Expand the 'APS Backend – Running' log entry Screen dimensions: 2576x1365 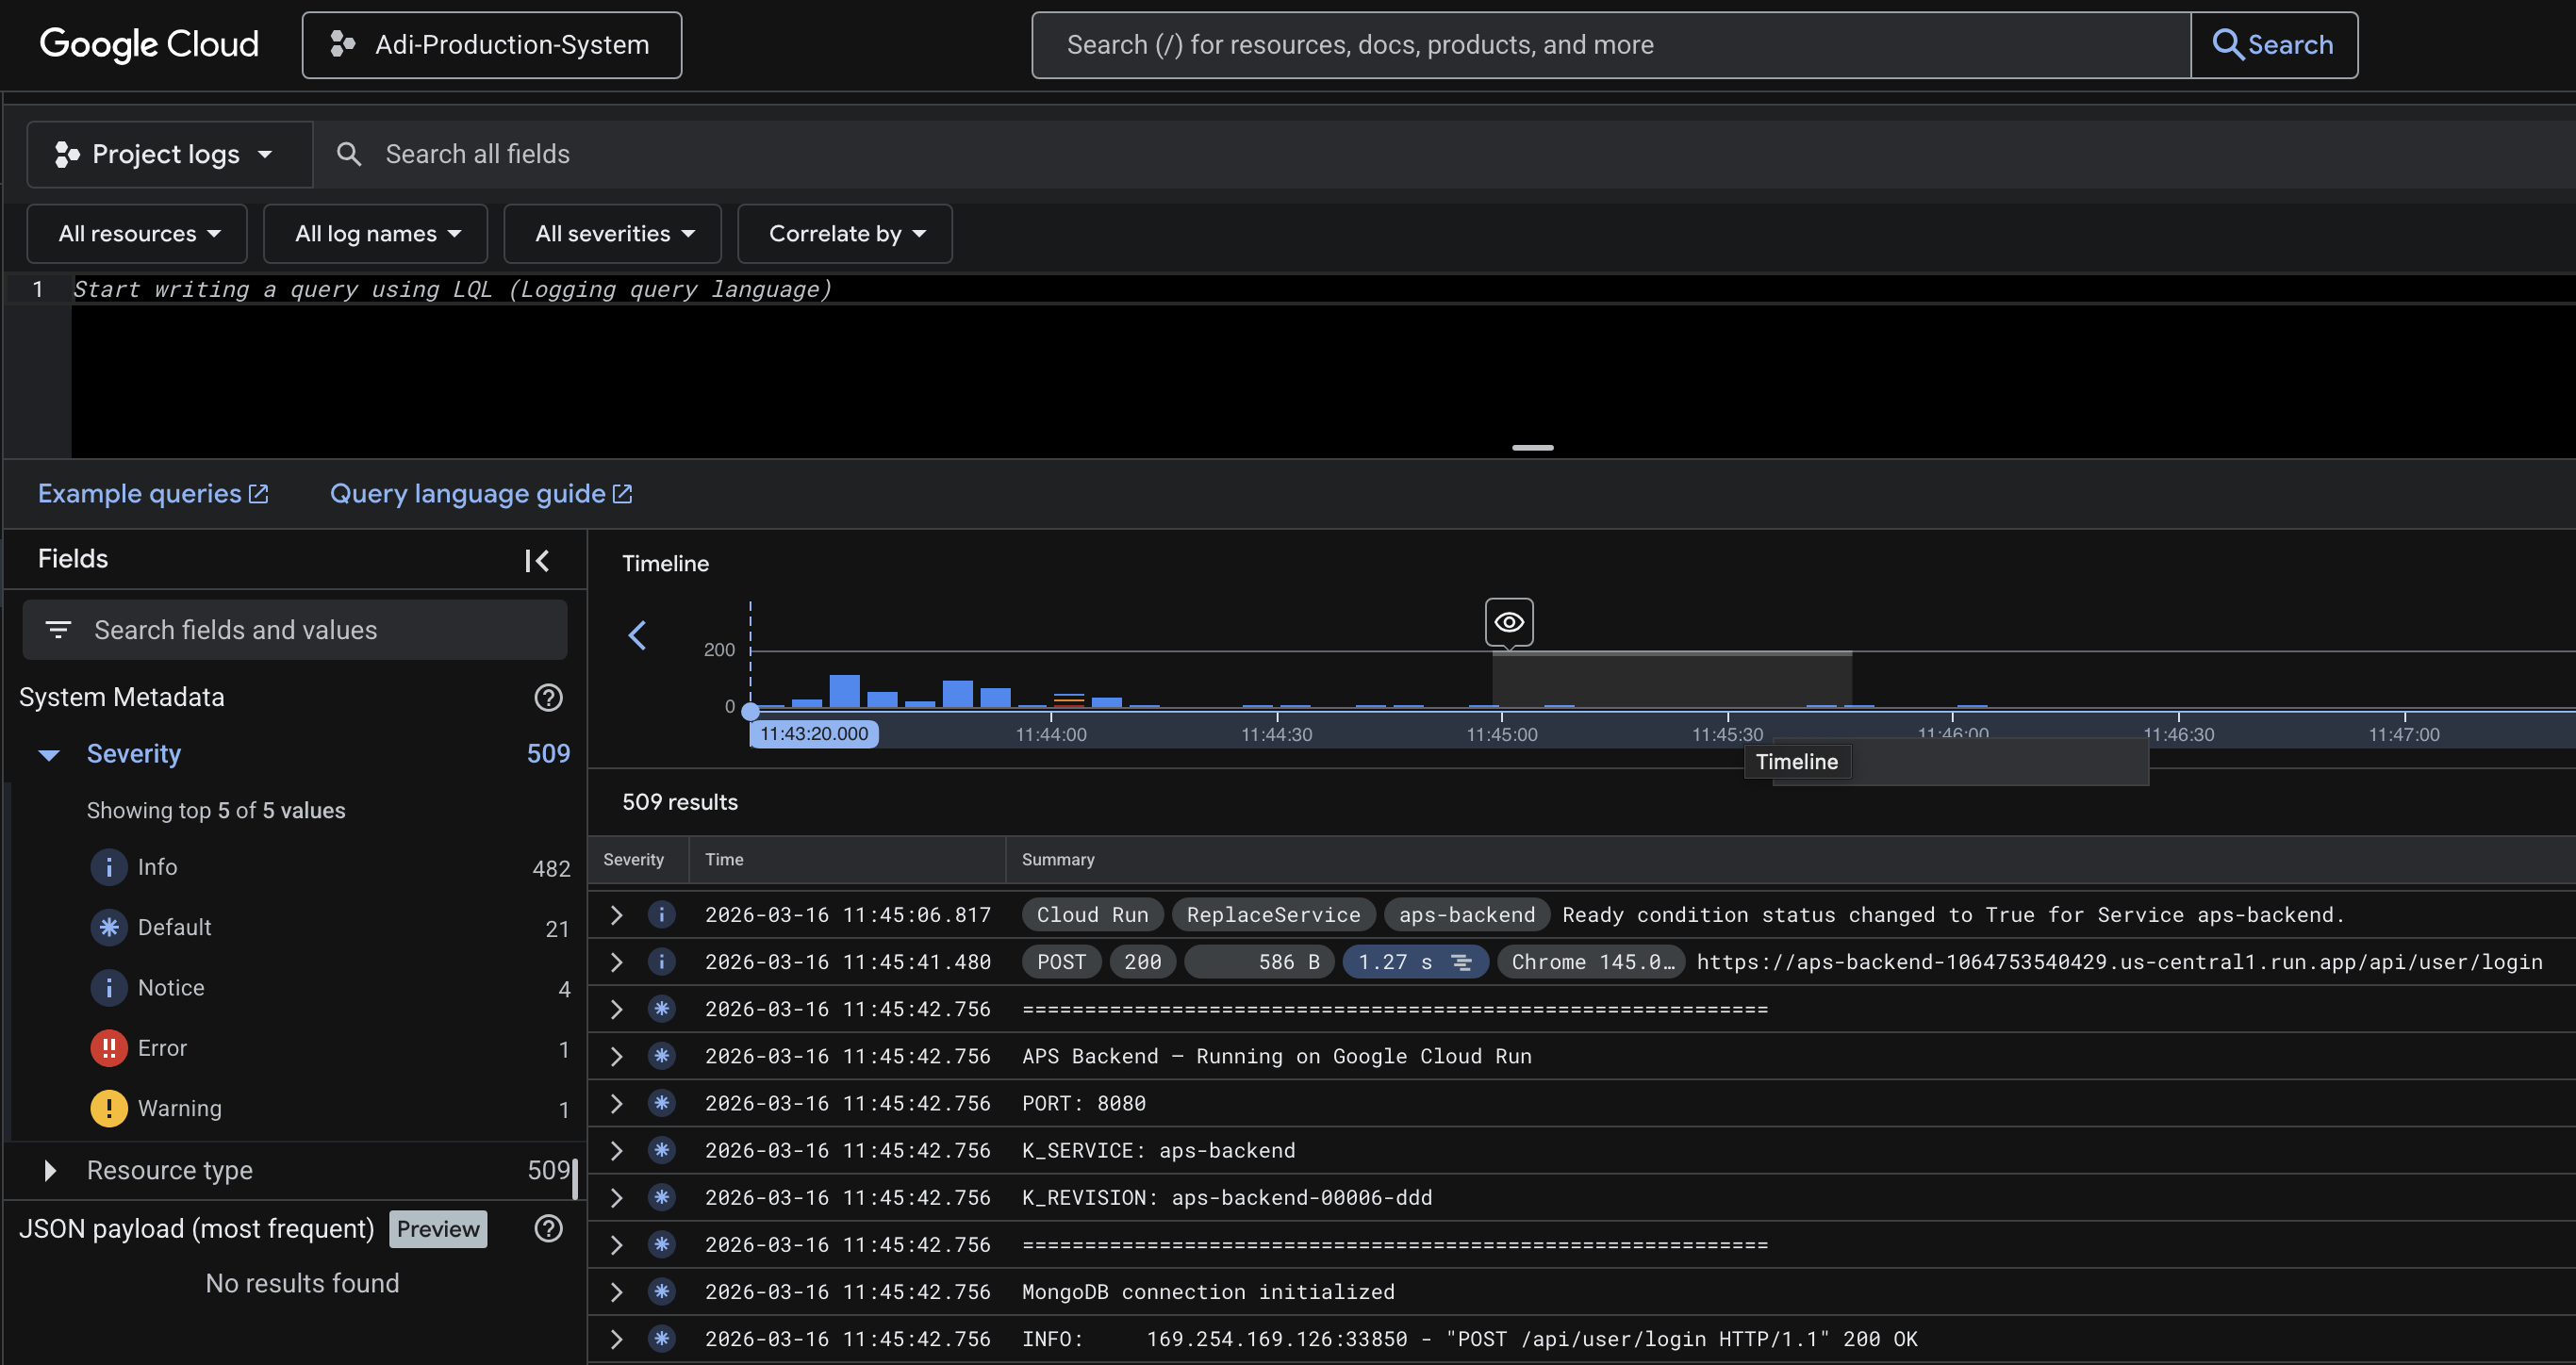617,1057
